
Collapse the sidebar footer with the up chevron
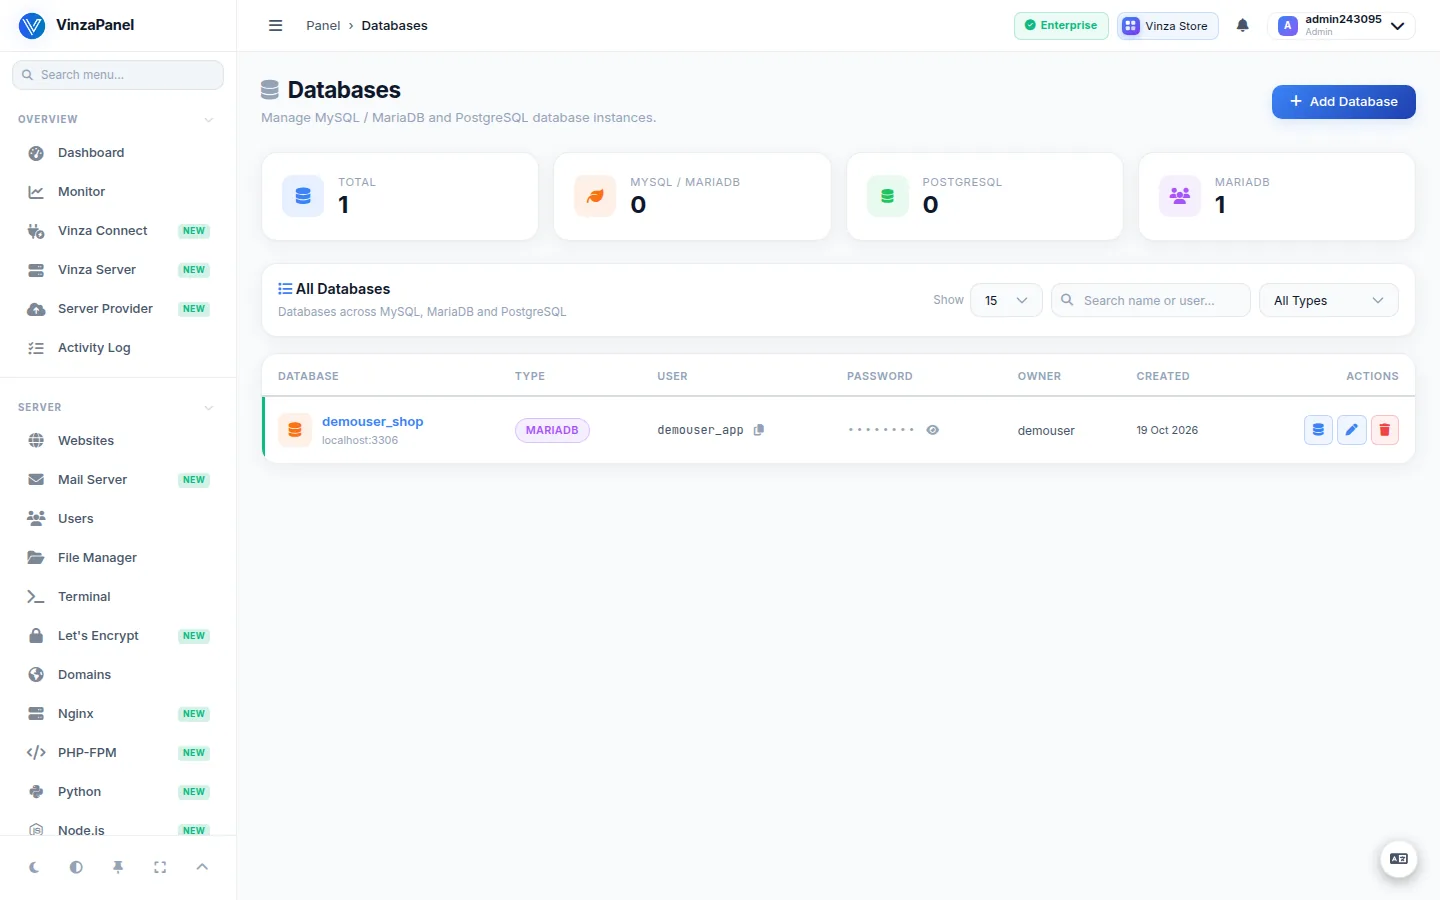click(x=202, y=867)
